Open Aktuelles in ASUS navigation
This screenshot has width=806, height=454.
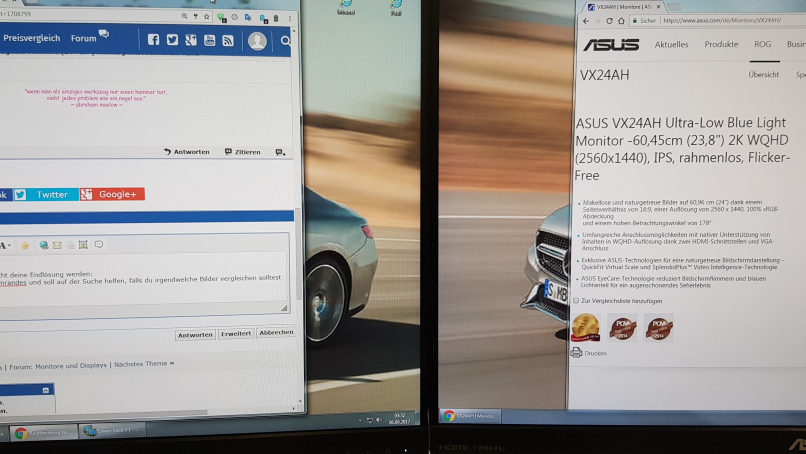click(x=671, y=45)
